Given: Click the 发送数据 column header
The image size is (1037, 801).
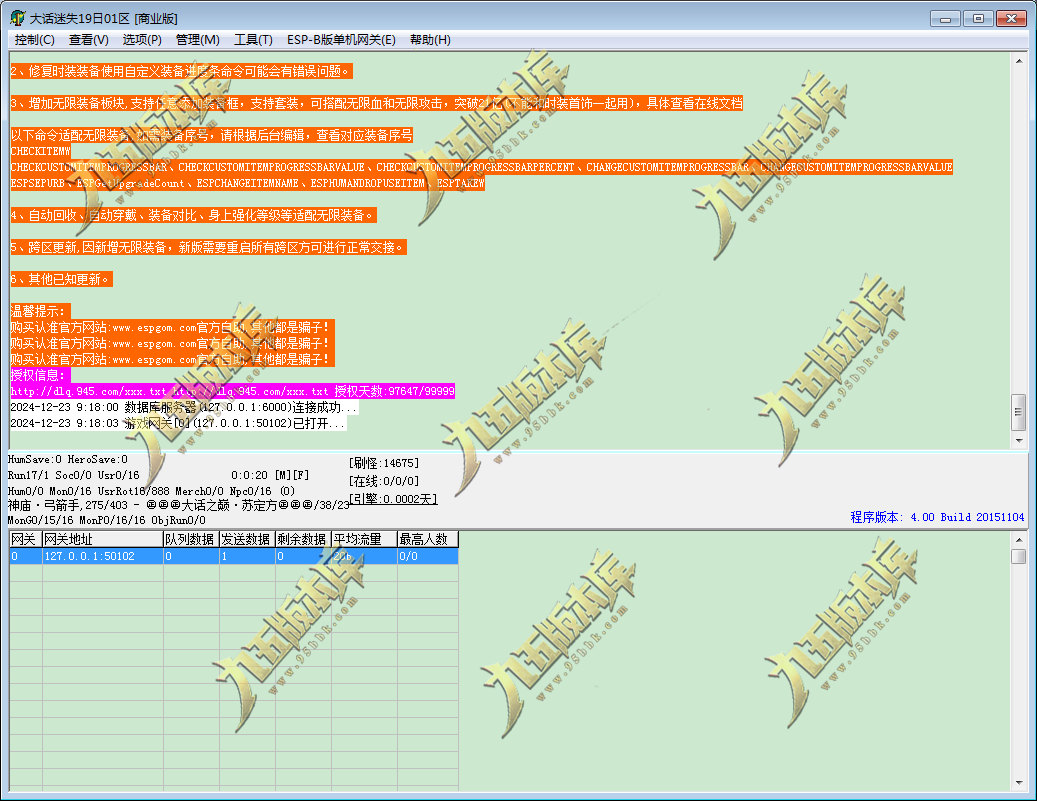Looking at the screenshot, I should tap(247, 539).
